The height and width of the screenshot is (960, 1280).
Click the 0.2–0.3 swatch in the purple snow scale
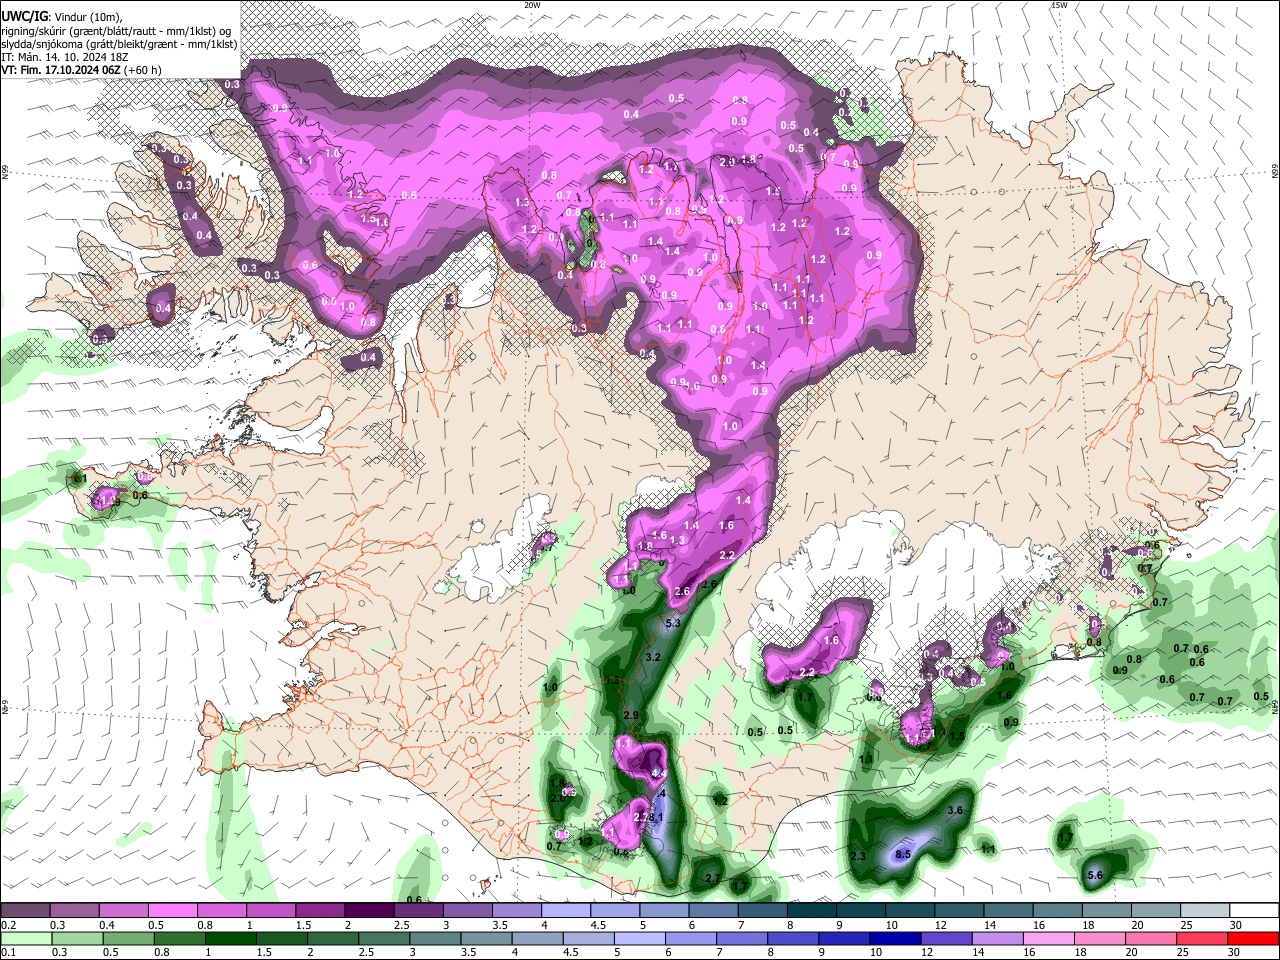(x=25, y=911)
